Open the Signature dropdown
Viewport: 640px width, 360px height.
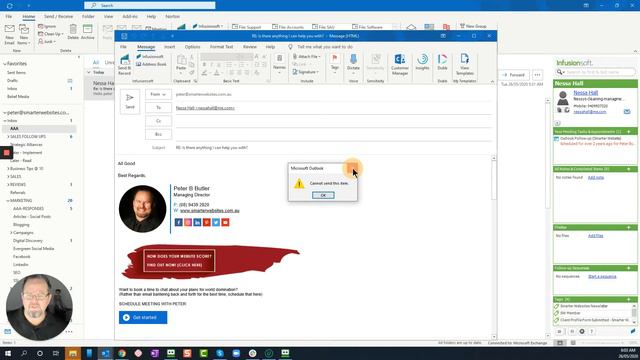pyautogui.click(x=305, y=72)
